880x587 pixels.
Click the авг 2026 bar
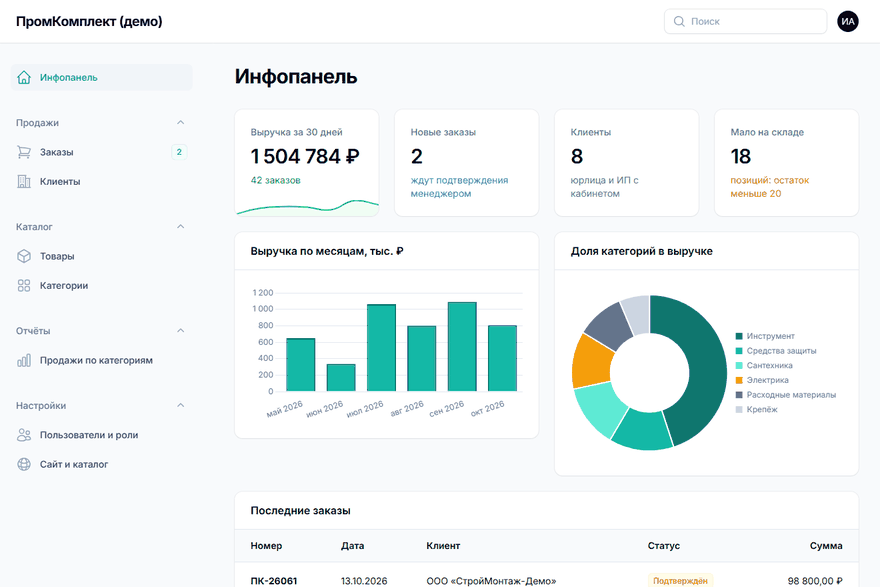point(421,359)
